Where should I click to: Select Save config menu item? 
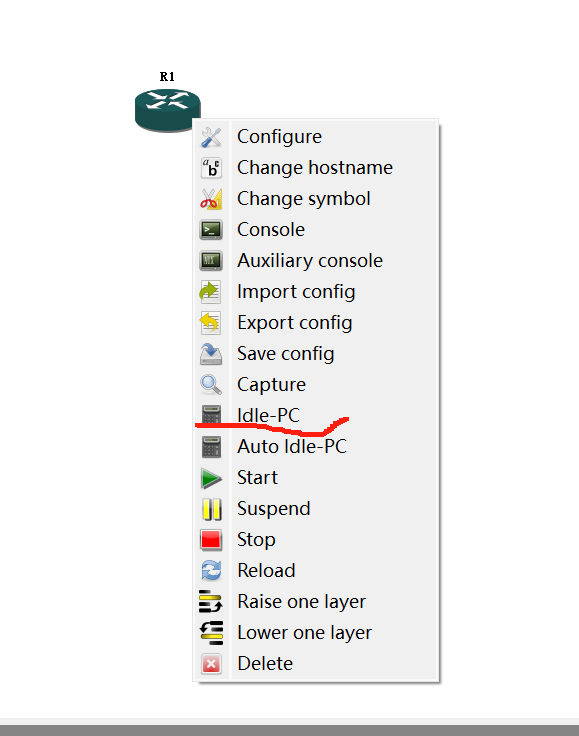point(286,354)
